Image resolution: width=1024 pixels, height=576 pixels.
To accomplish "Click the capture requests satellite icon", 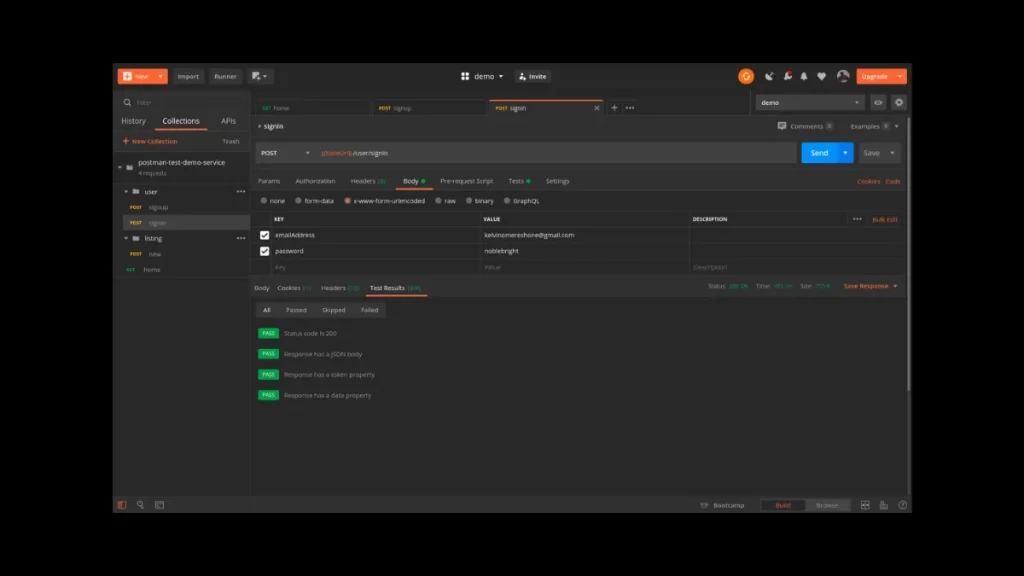I will tap(770, 76).
